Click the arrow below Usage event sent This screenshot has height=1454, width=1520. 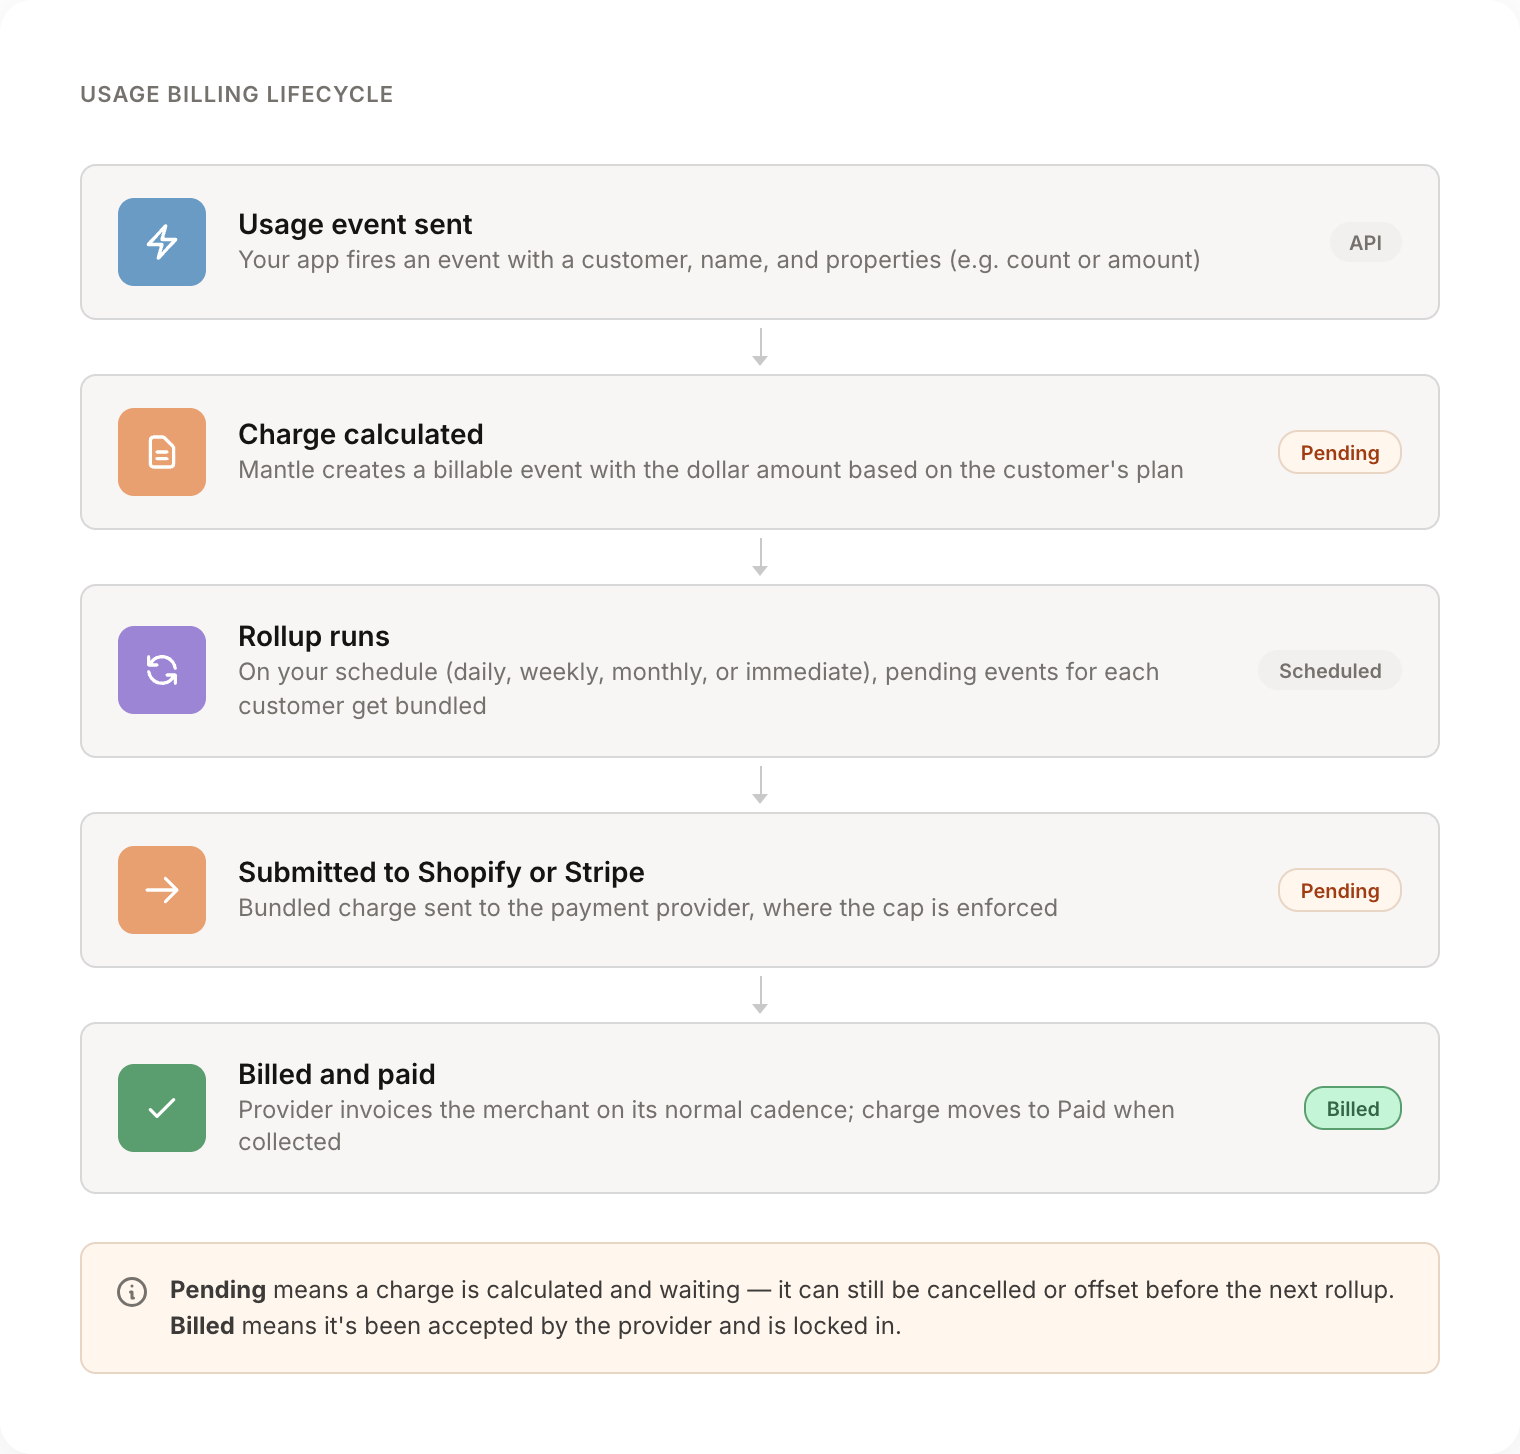tap(760, 347)
